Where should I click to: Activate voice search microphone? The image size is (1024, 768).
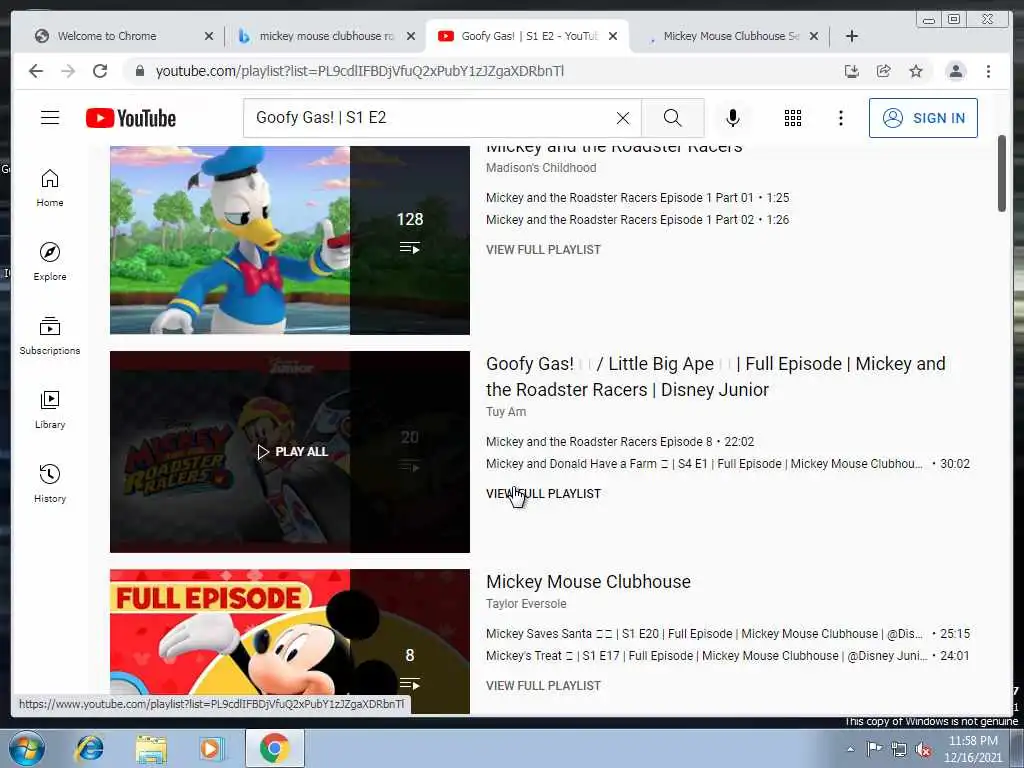click(x=733, y=118)
